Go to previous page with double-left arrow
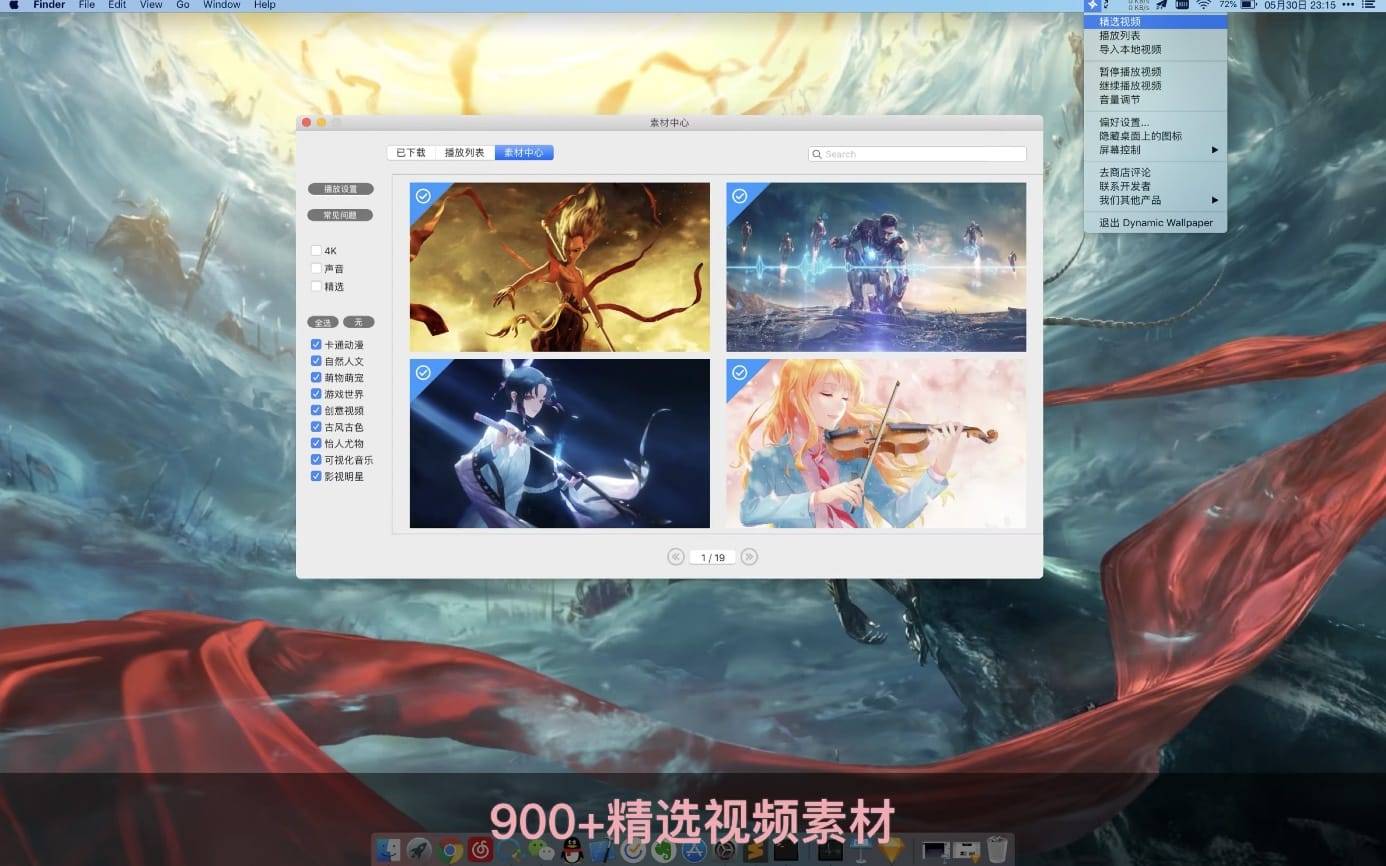Viewport: 1386px width, 866px height. 676,557
